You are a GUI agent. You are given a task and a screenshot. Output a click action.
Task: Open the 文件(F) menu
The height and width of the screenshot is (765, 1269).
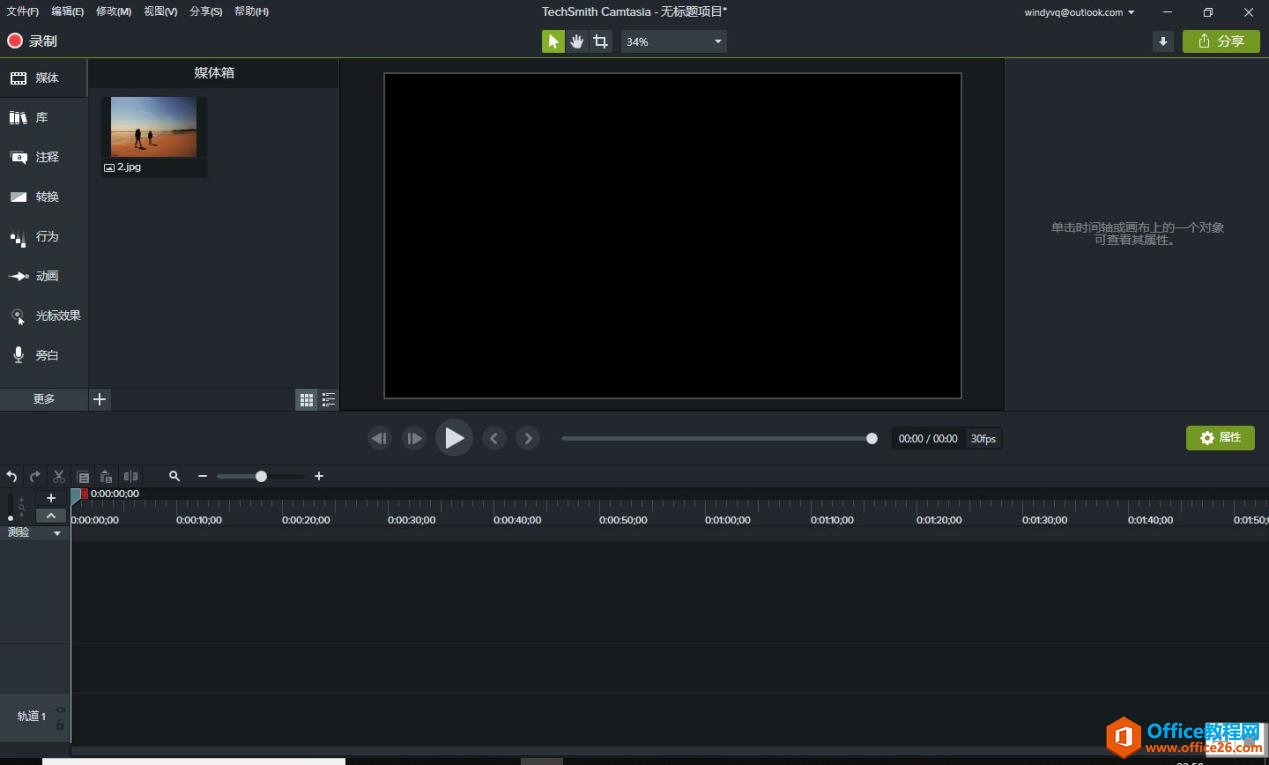[x=23, y=12]
